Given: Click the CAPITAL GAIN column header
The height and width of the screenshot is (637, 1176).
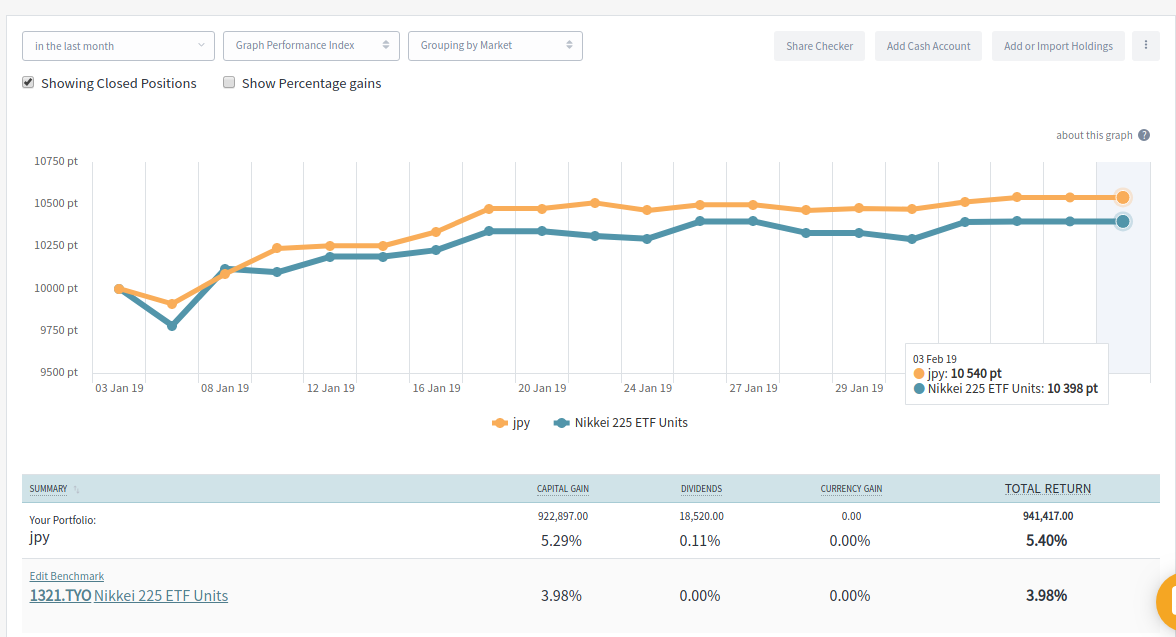Looking at the screenshot, I should 562,489.
